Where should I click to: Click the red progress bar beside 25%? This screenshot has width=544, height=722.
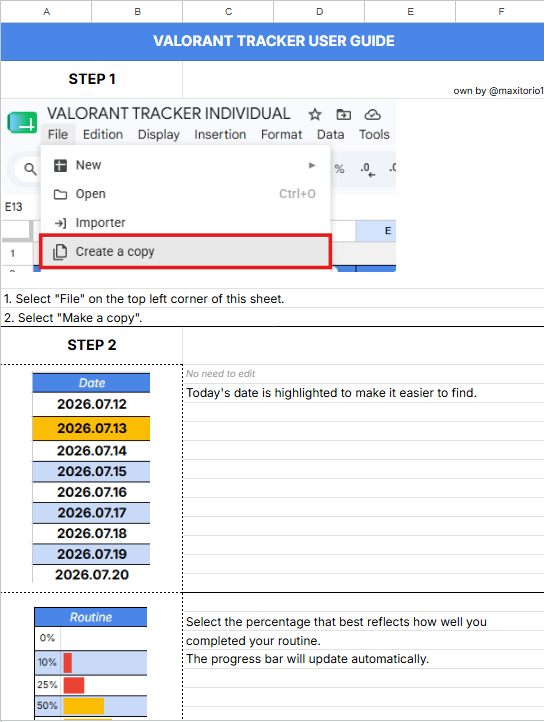click(x=74, y=685)
